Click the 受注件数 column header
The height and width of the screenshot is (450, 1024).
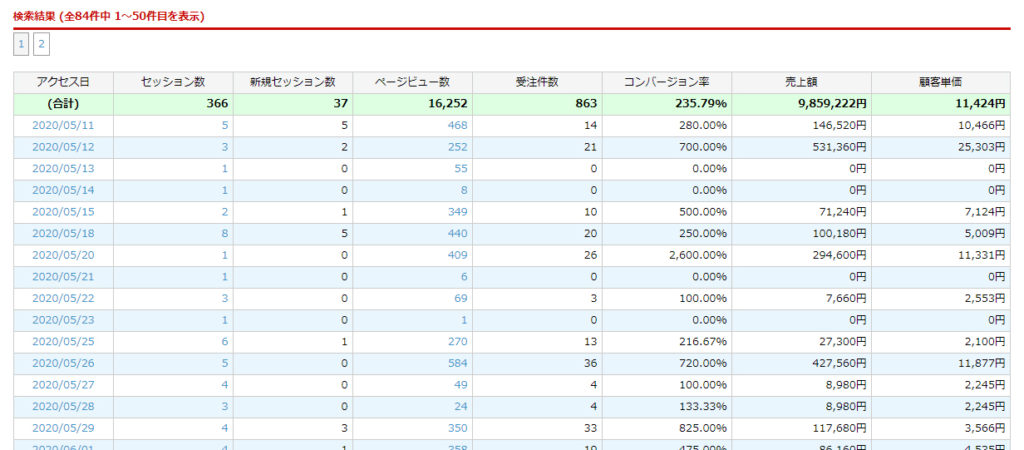pyautogui.click(x=537, y=82)
